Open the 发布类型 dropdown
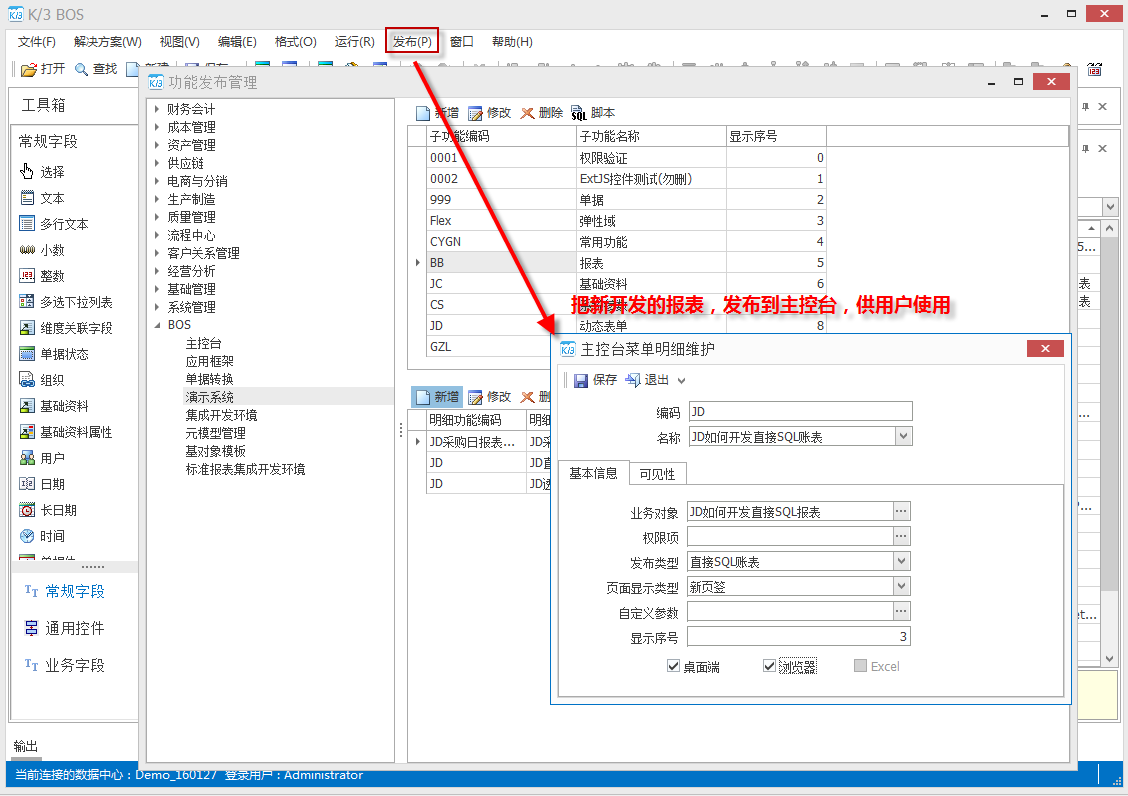 click(902, 562)
